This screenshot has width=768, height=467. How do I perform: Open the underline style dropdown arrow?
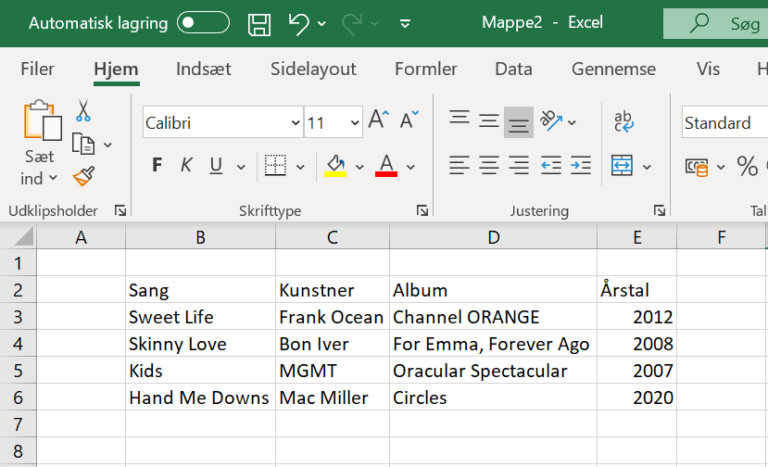click(x=240, y=167)
